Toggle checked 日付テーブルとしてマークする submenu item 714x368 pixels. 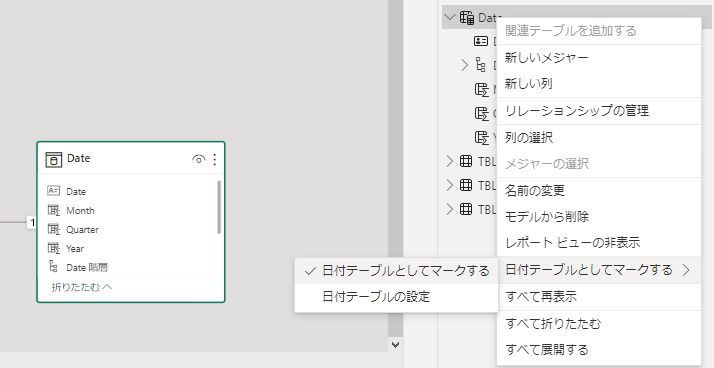(396, 271)
